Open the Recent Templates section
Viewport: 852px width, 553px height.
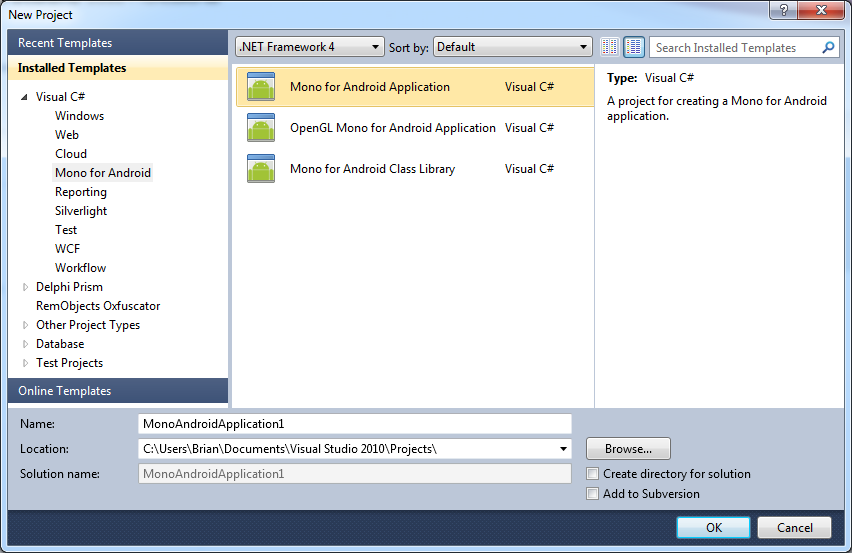click(x=118, y=43)
